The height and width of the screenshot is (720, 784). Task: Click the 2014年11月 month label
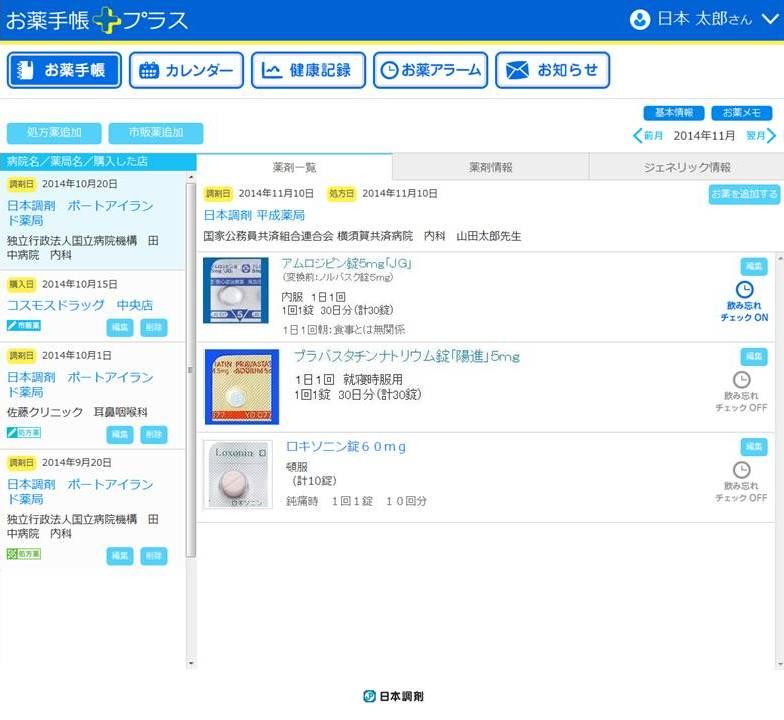[x=704, y=136]
